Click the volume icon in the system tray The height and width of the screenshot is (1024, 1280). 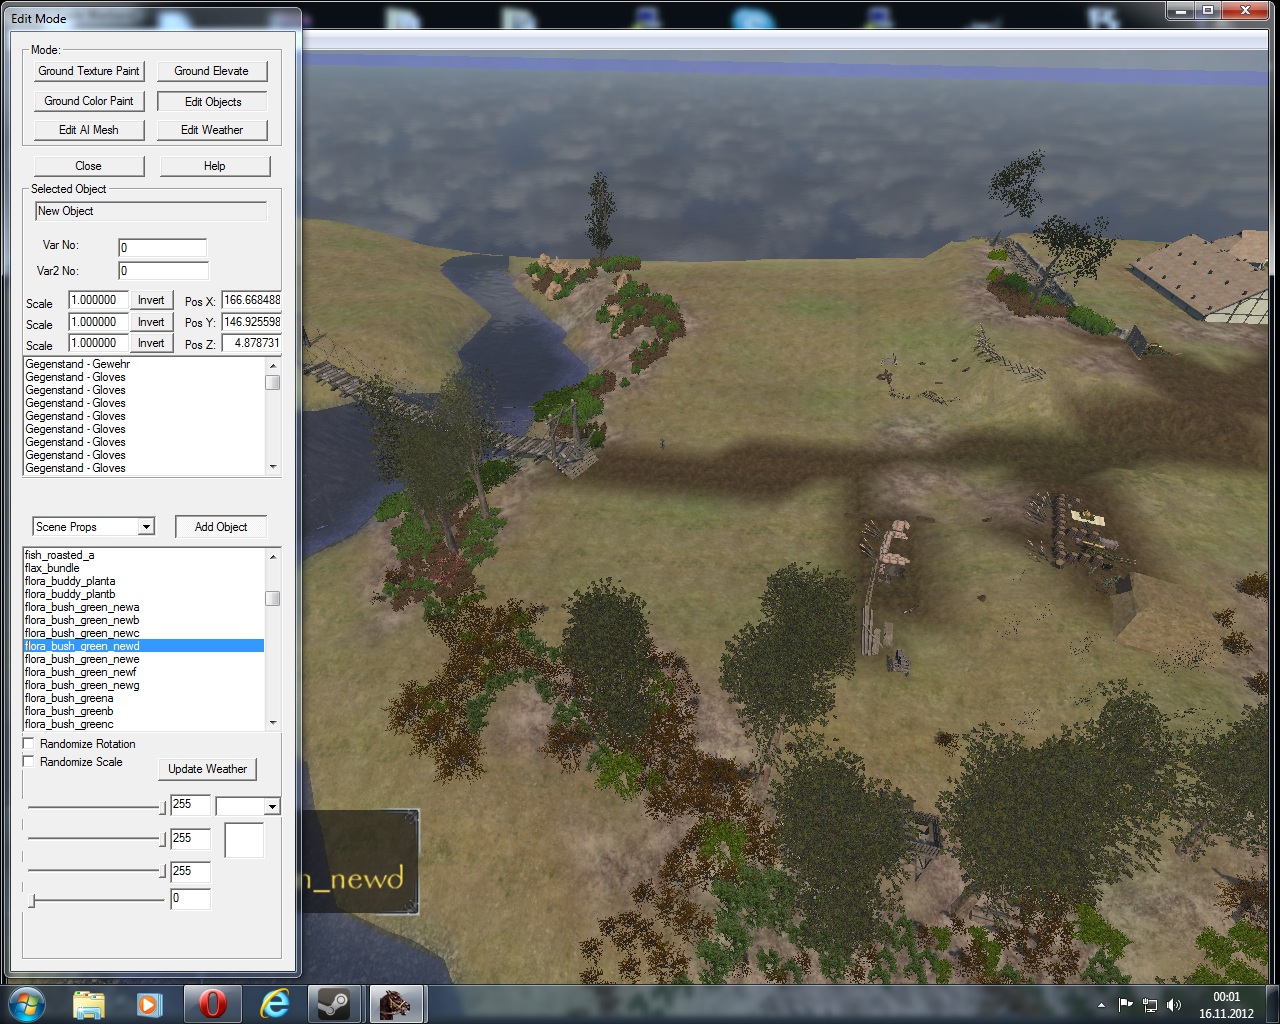pyautogui.click(x=1174, y=1004)
